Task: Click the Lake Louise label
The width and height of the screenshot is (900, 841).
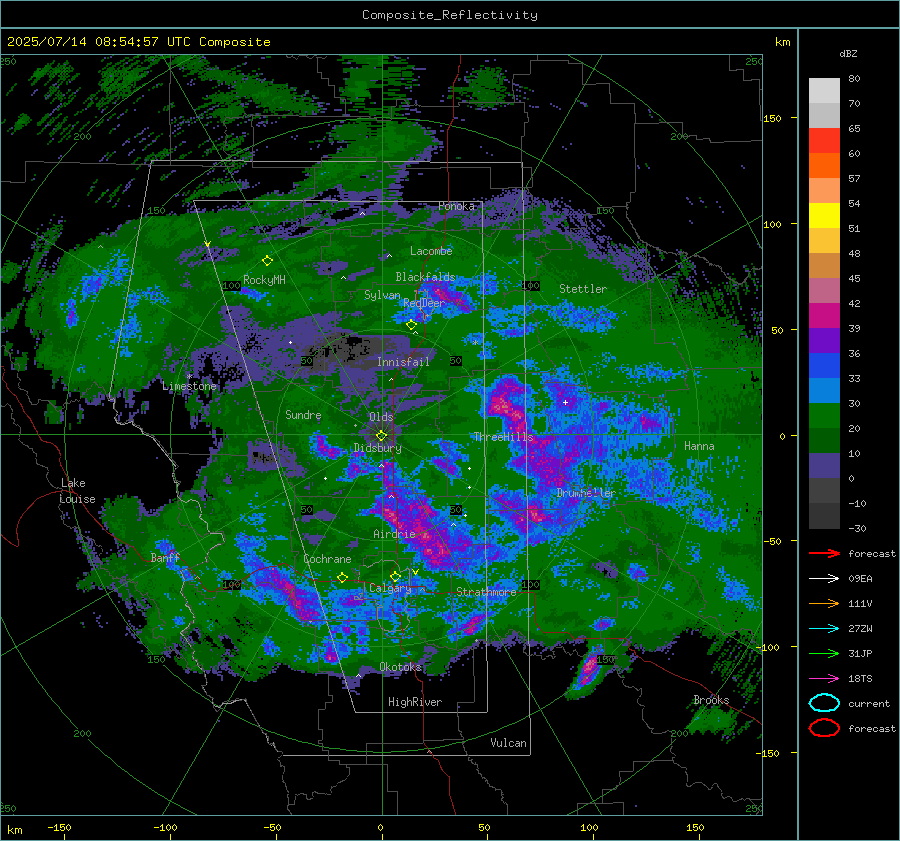Action: [x=77, y=491]
